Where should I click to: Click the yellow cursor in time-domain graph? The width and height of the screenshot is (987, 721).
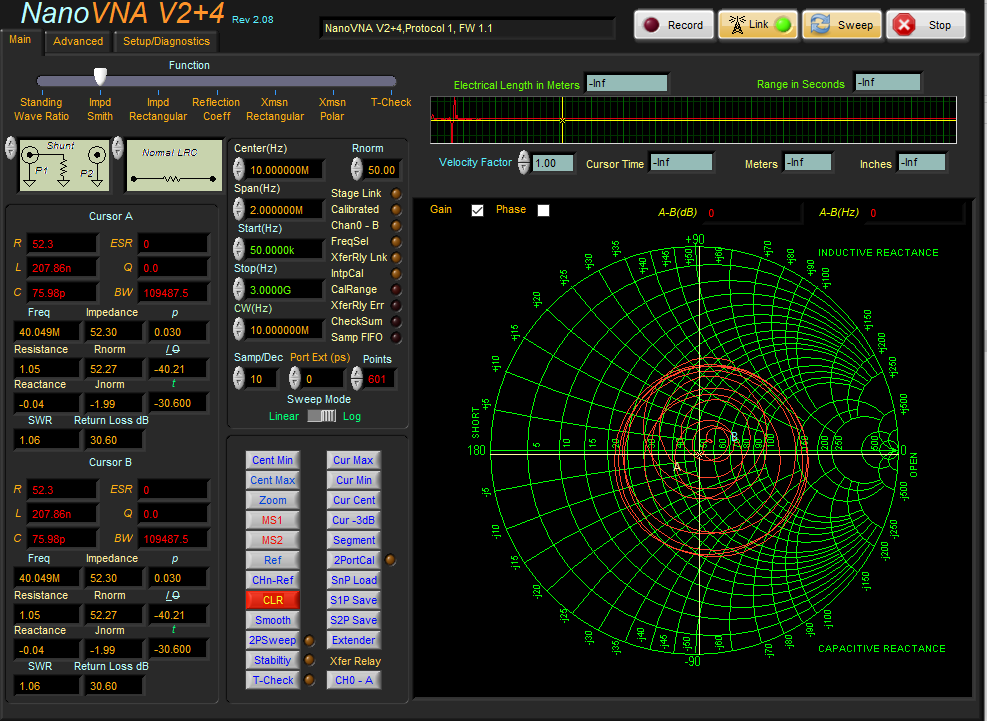point(562,120)
